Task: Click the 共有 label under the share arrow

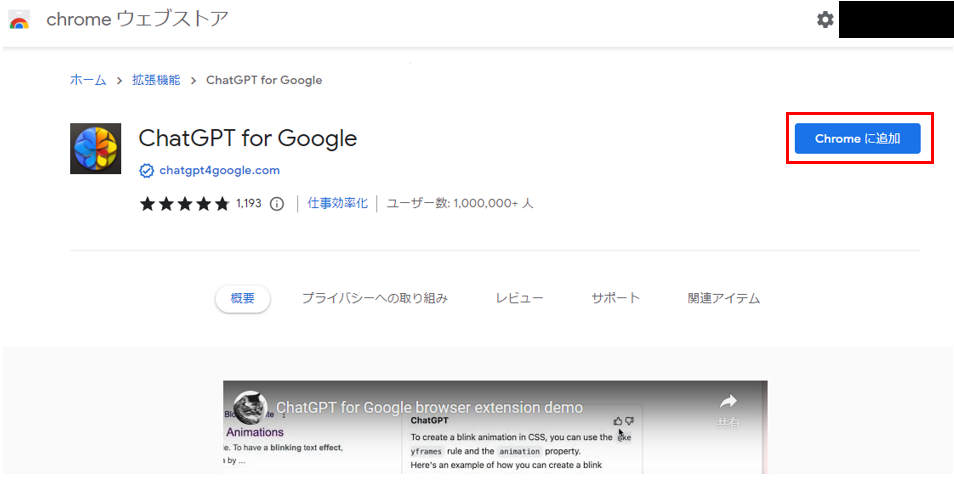Action: (728, 422)
